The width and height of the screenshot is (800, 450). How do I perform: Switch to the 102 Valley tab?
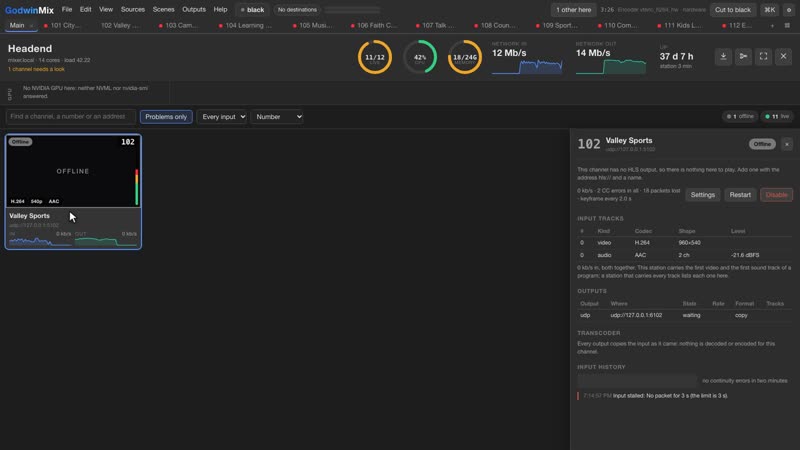coord(120,26)
